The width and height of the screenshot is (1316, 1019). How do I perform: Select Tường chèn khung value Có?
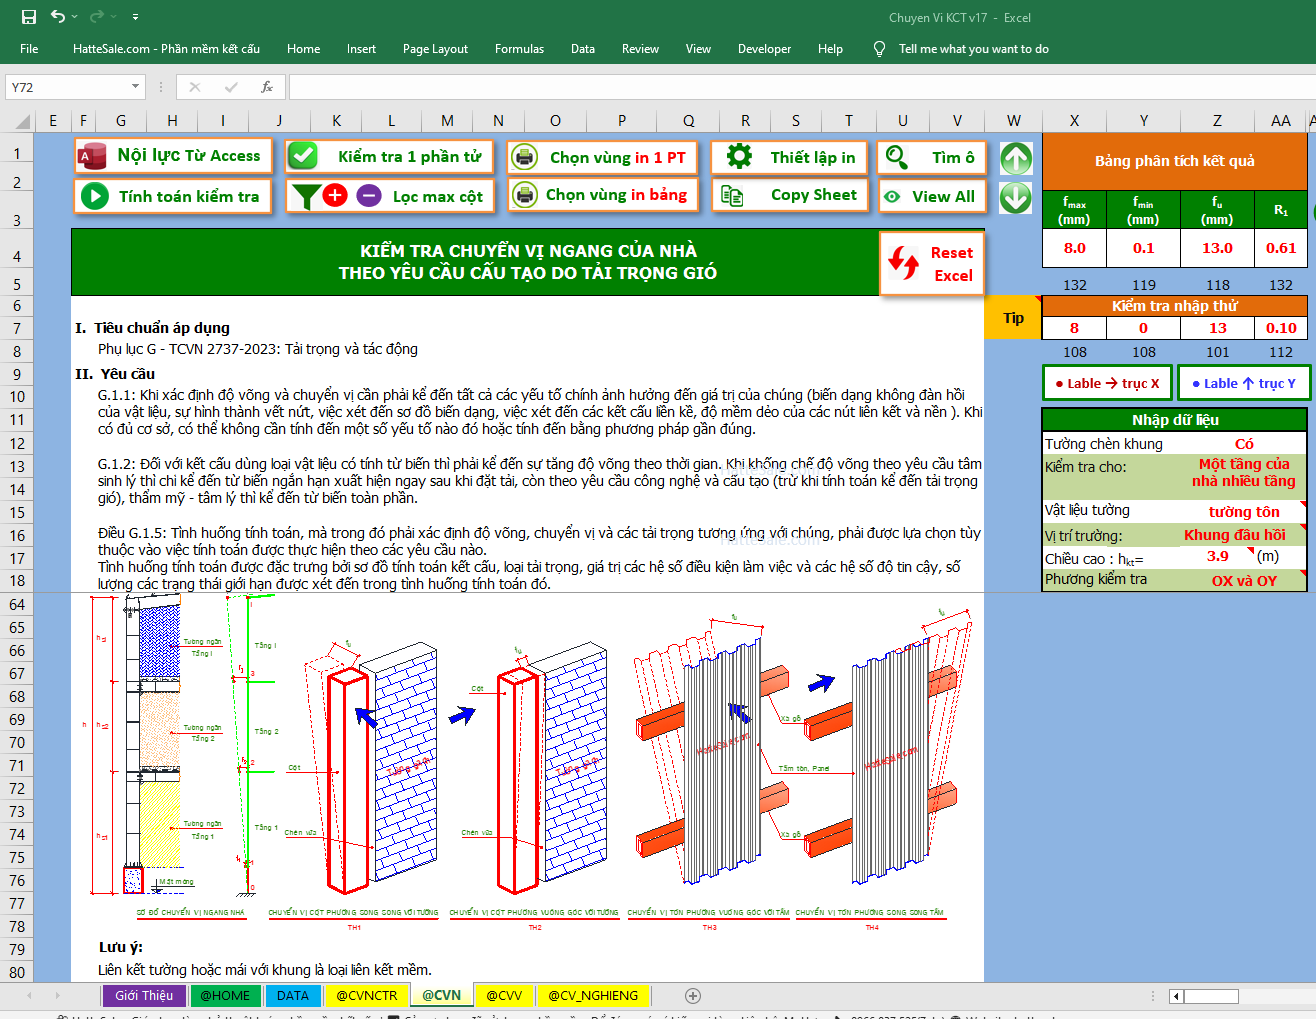tap(1244, 444)
